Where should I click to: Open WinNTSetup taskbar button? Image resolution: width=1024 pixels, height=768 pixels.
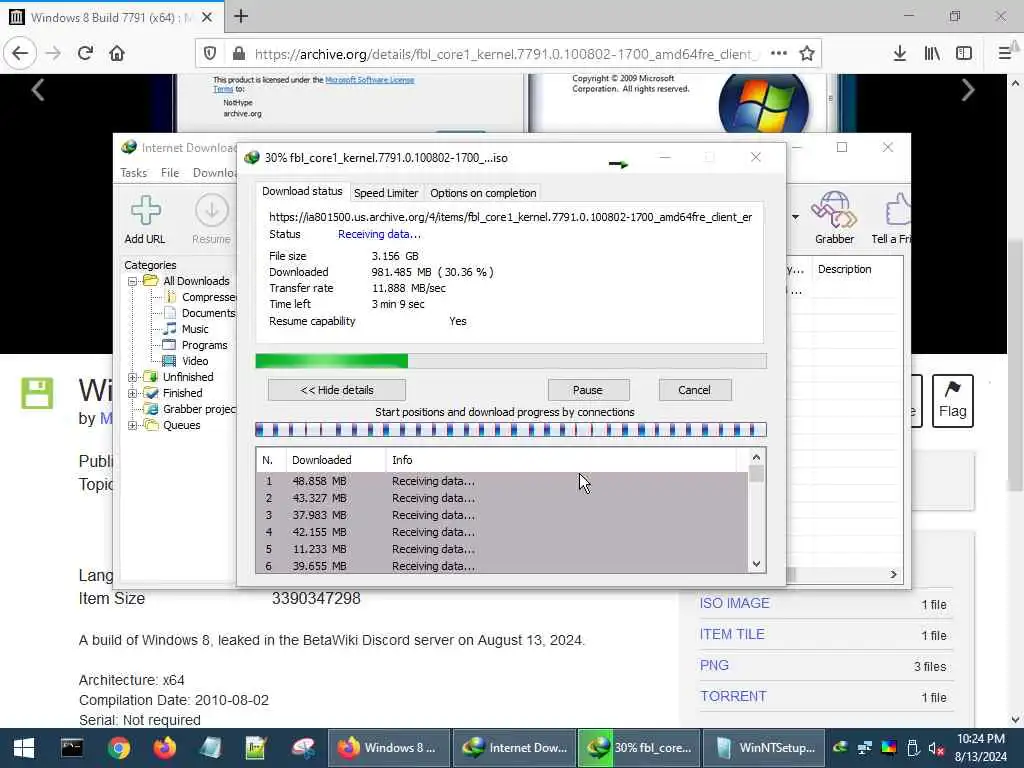pyautogui.click(x=764, y=748)
